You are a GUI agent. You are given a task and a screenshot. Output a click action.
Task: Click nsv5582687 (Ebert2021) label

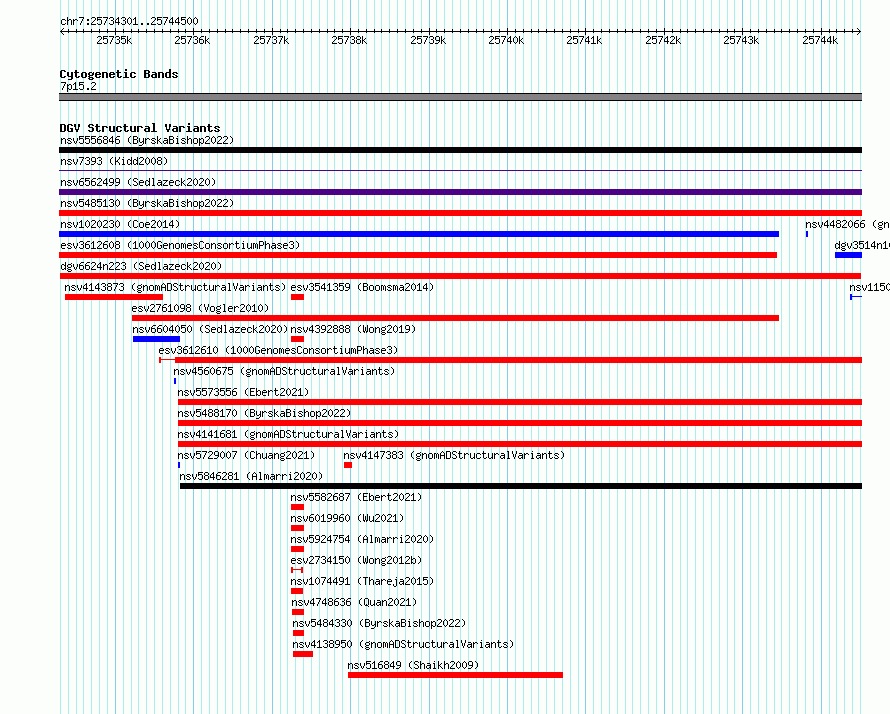(356, 497)
